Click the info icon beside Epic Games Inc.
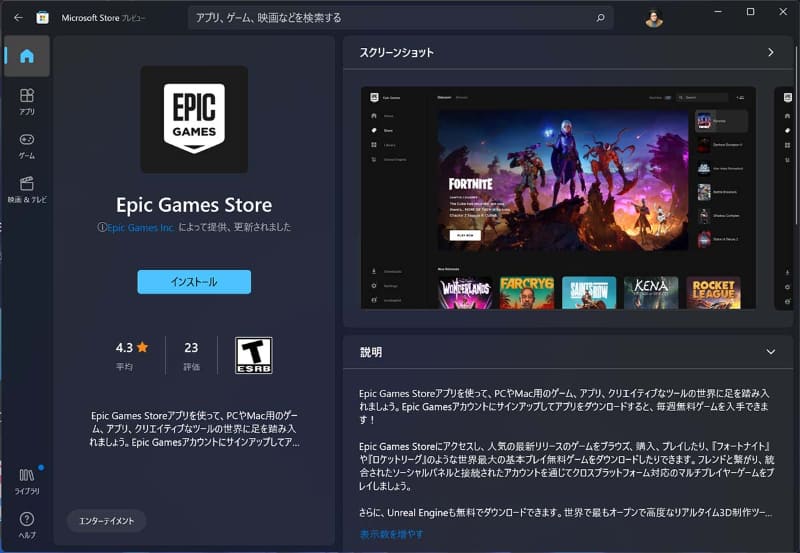 (x=102, y=227)
